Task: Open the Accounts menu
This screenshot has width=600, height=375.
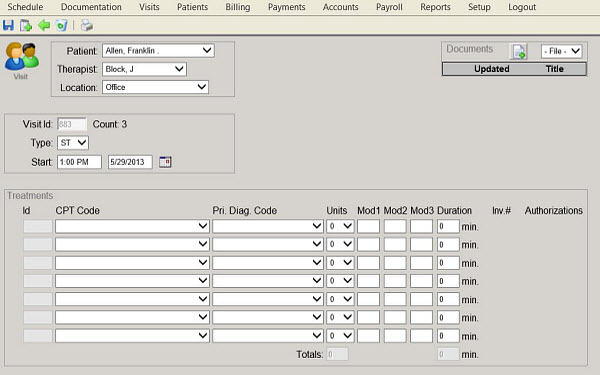Action: (341, 7)
